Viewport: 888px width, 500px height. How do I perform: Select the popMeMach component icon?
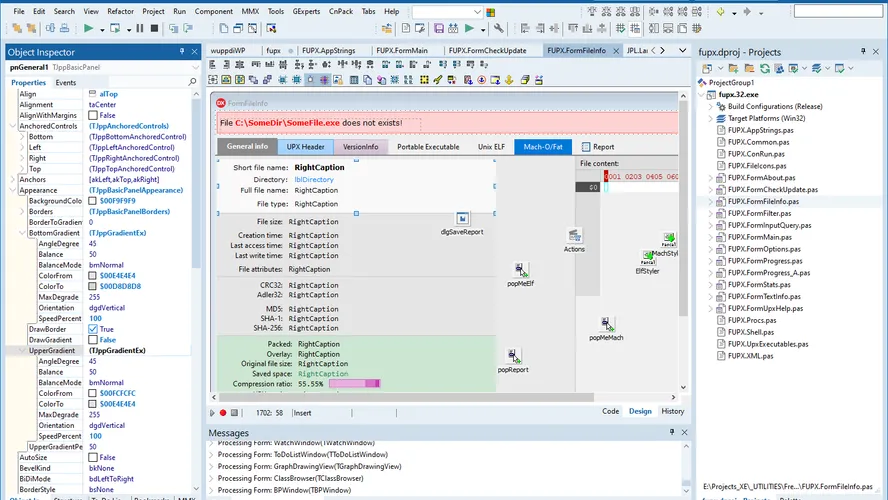point(606,323)
